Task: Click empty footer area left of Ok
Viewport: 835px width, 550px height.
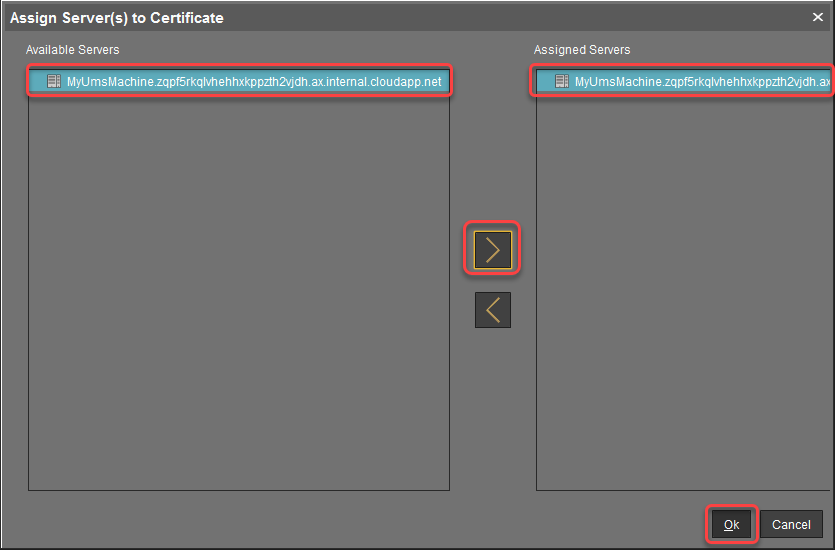Action: (x=400, y=524)
